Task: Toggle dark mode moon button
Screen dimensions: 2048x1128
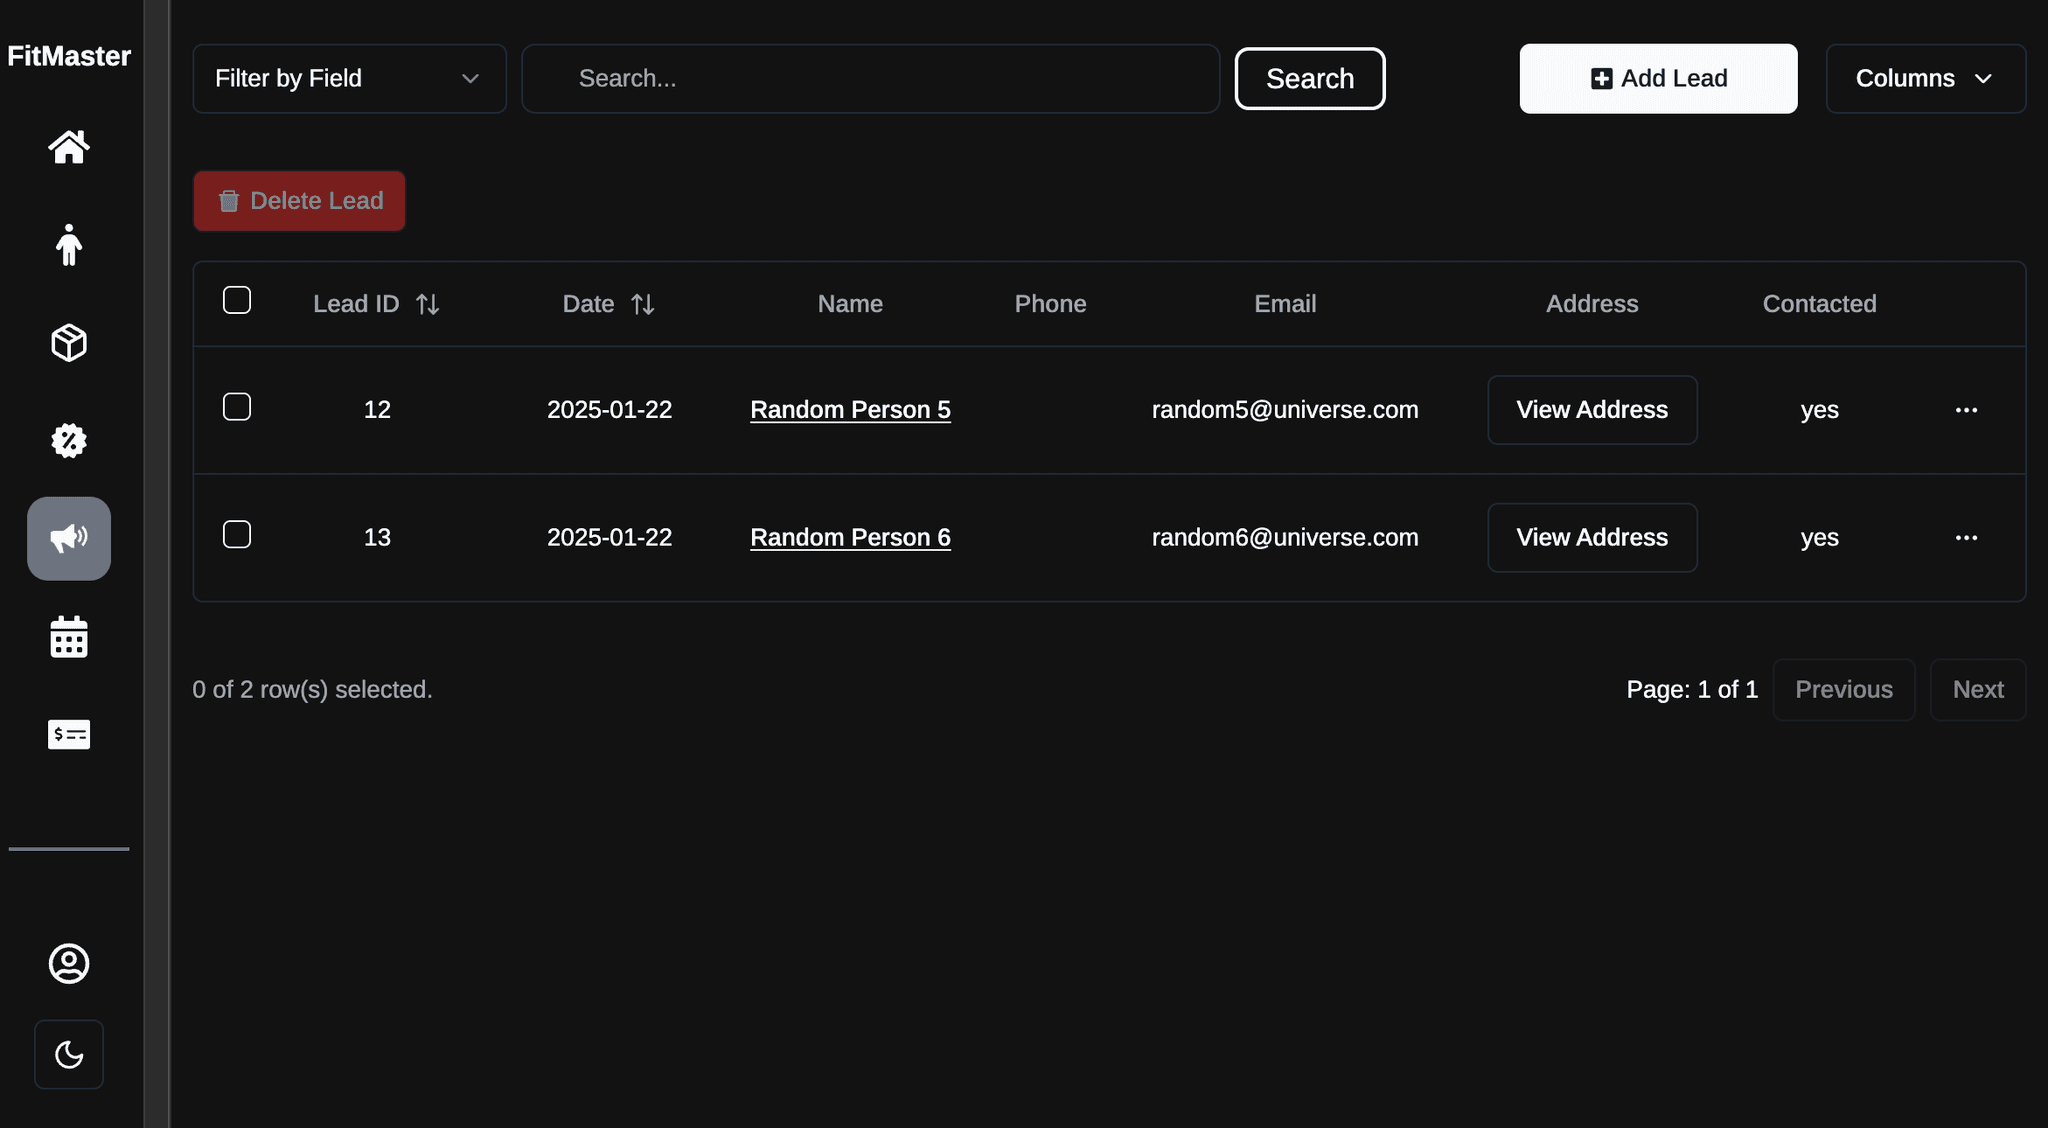Action: click(69, 1054)
